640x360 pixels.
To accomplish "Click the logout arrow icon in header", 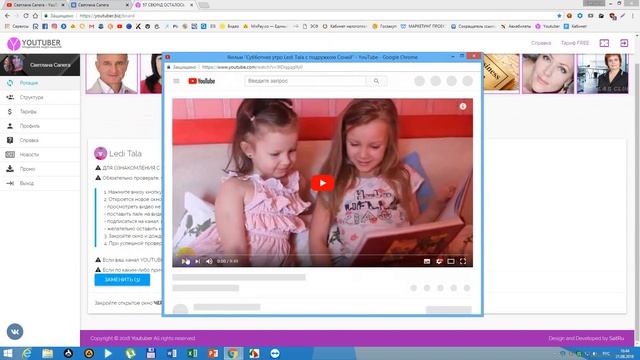I will tap(624, 43).
